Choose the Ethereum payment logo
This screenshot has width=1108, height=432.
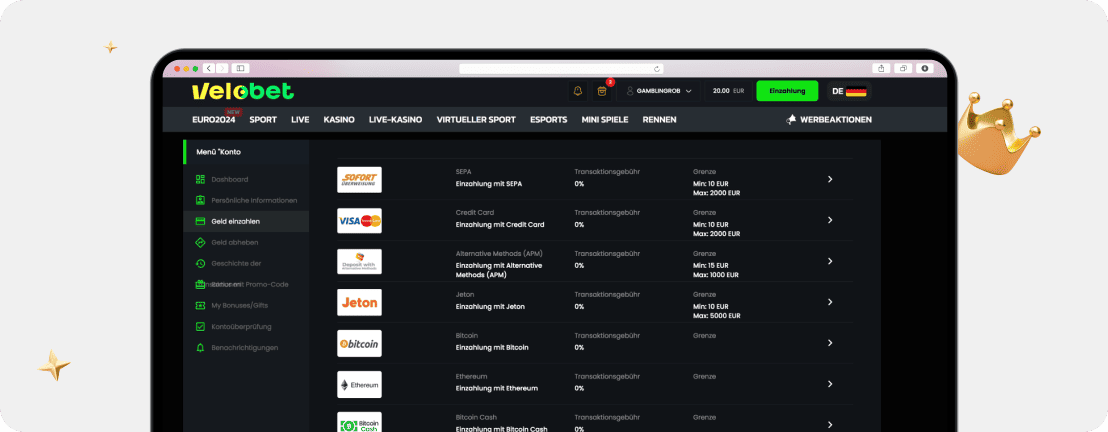coord(359,384)
